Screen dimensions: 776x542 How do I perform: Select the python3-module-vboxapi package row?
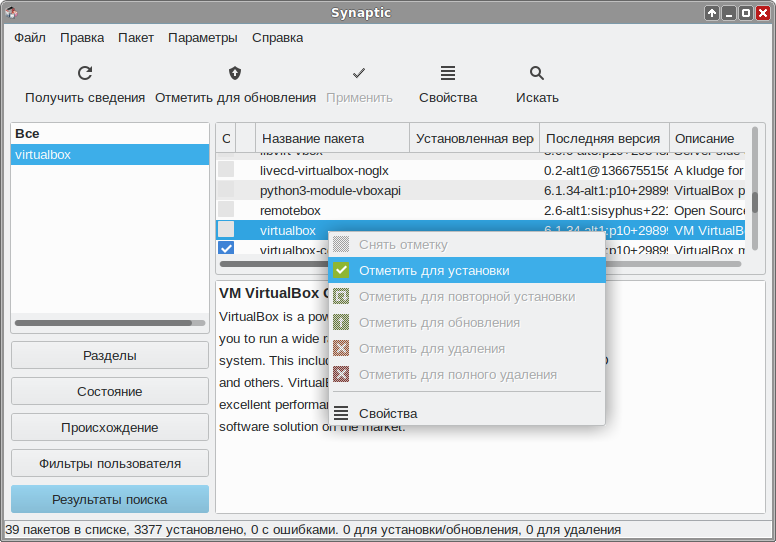(x=480, y=190)
